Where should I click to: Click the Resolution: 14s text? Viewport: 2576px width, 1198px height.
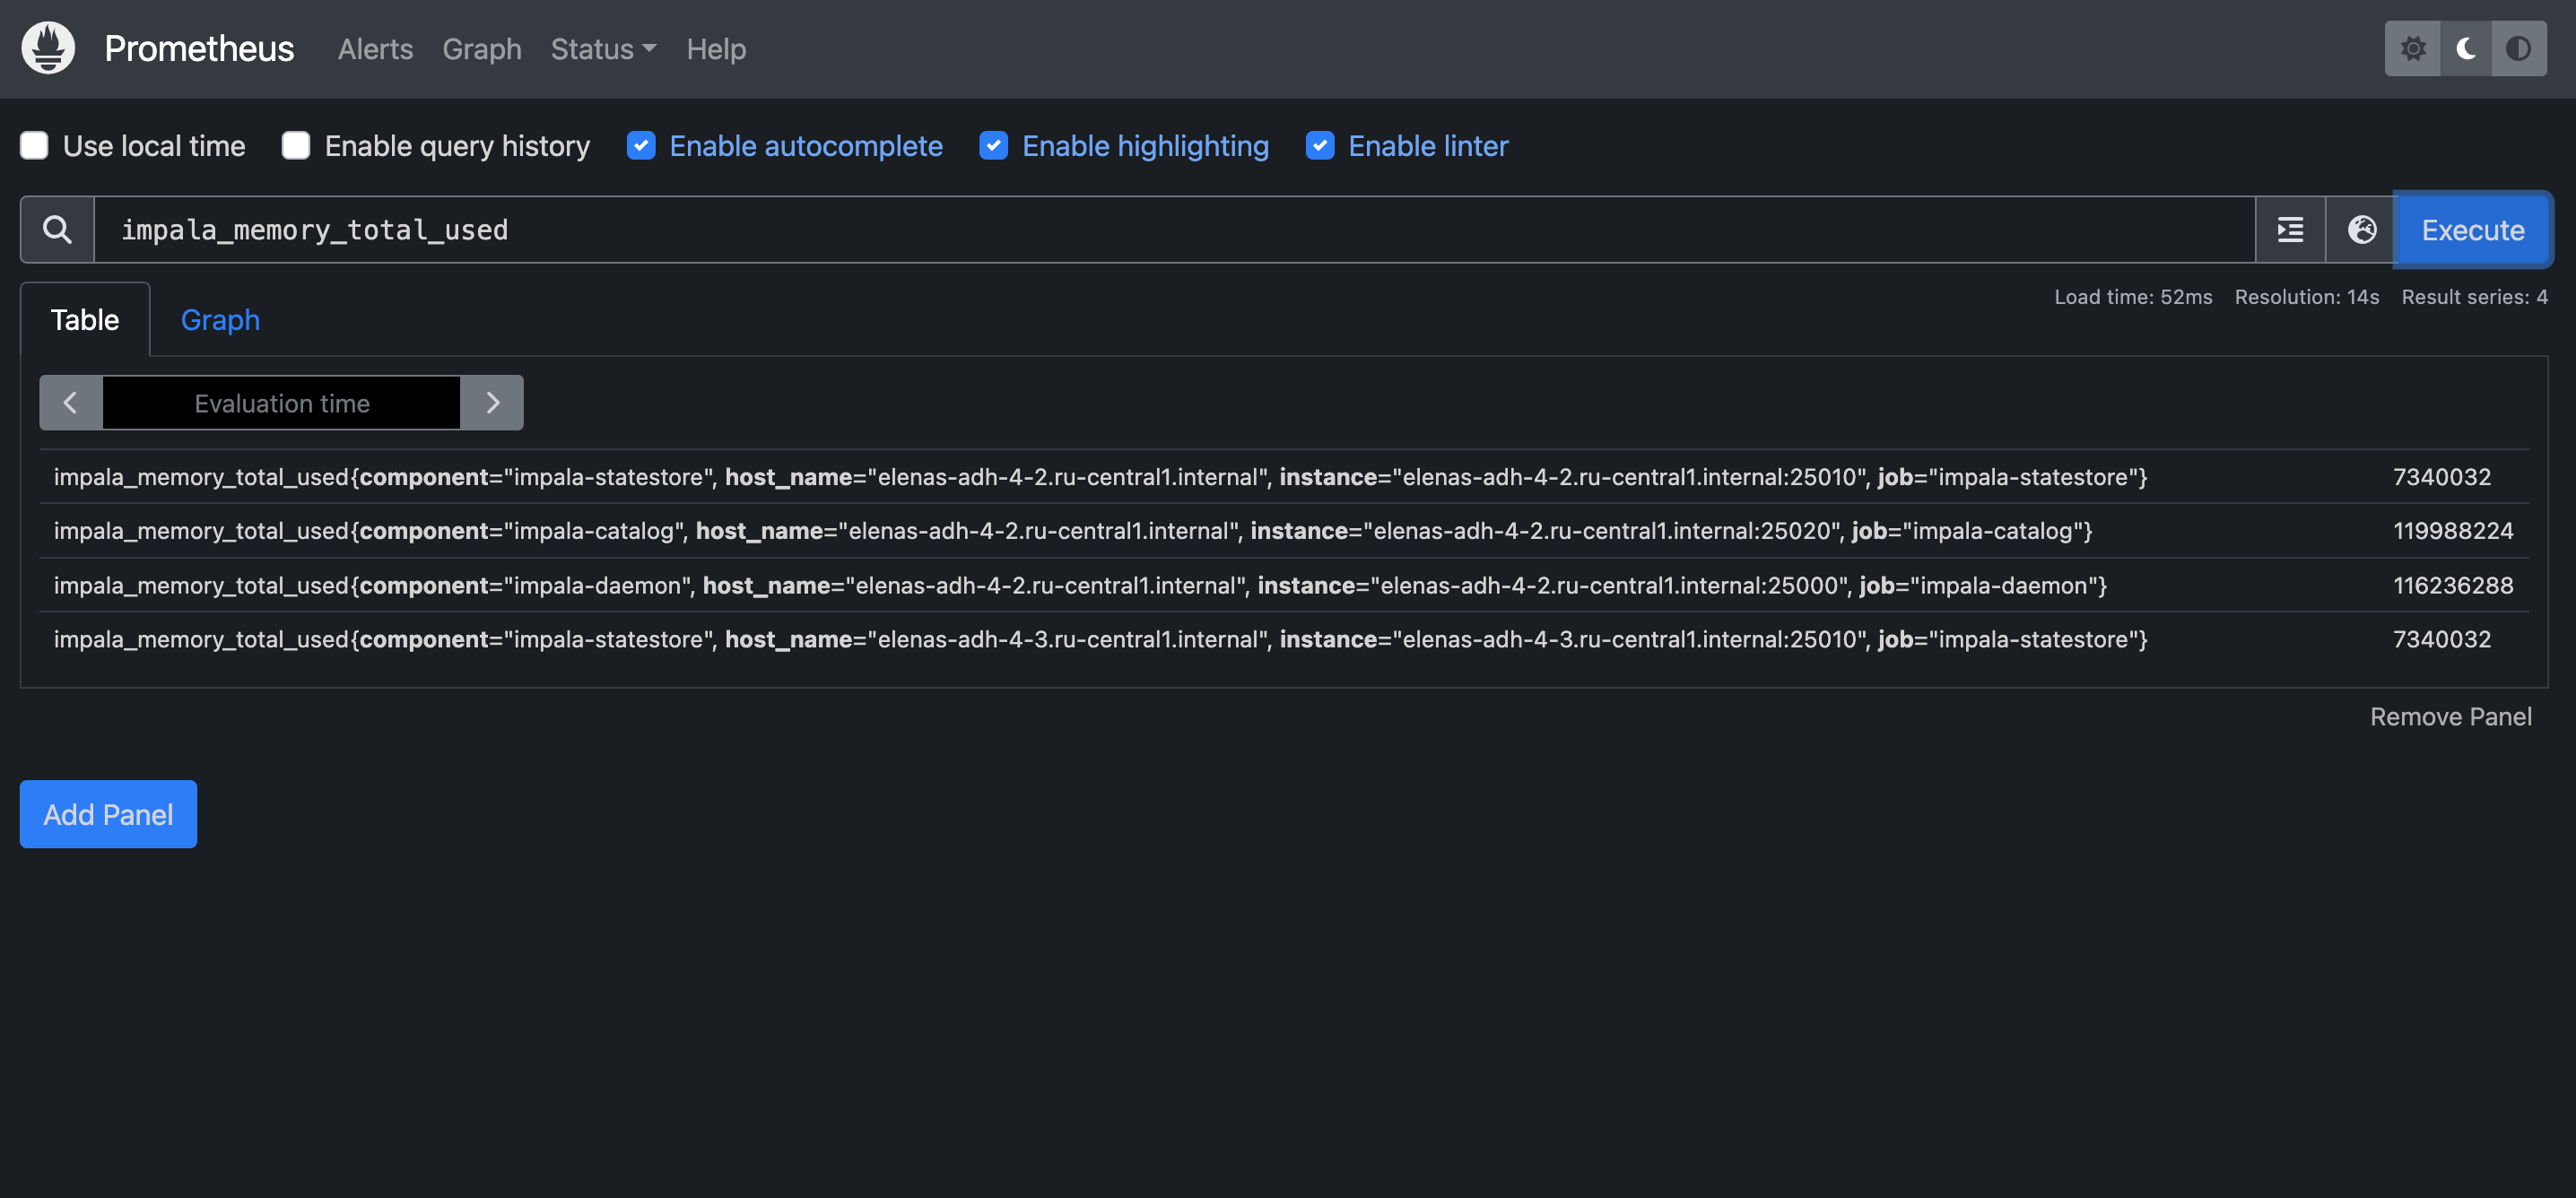(x=2307, y=297)
